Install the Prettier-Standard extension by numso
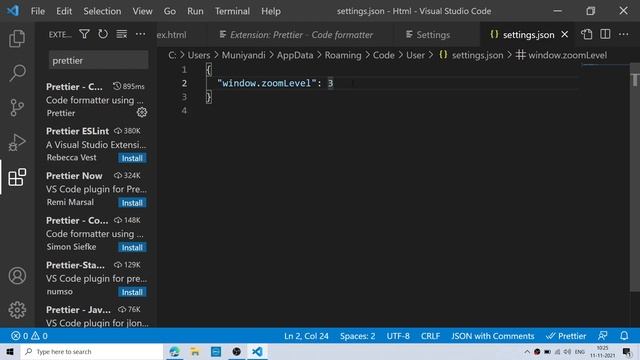Screen dimensions: 640x360 tap(132, 292)
